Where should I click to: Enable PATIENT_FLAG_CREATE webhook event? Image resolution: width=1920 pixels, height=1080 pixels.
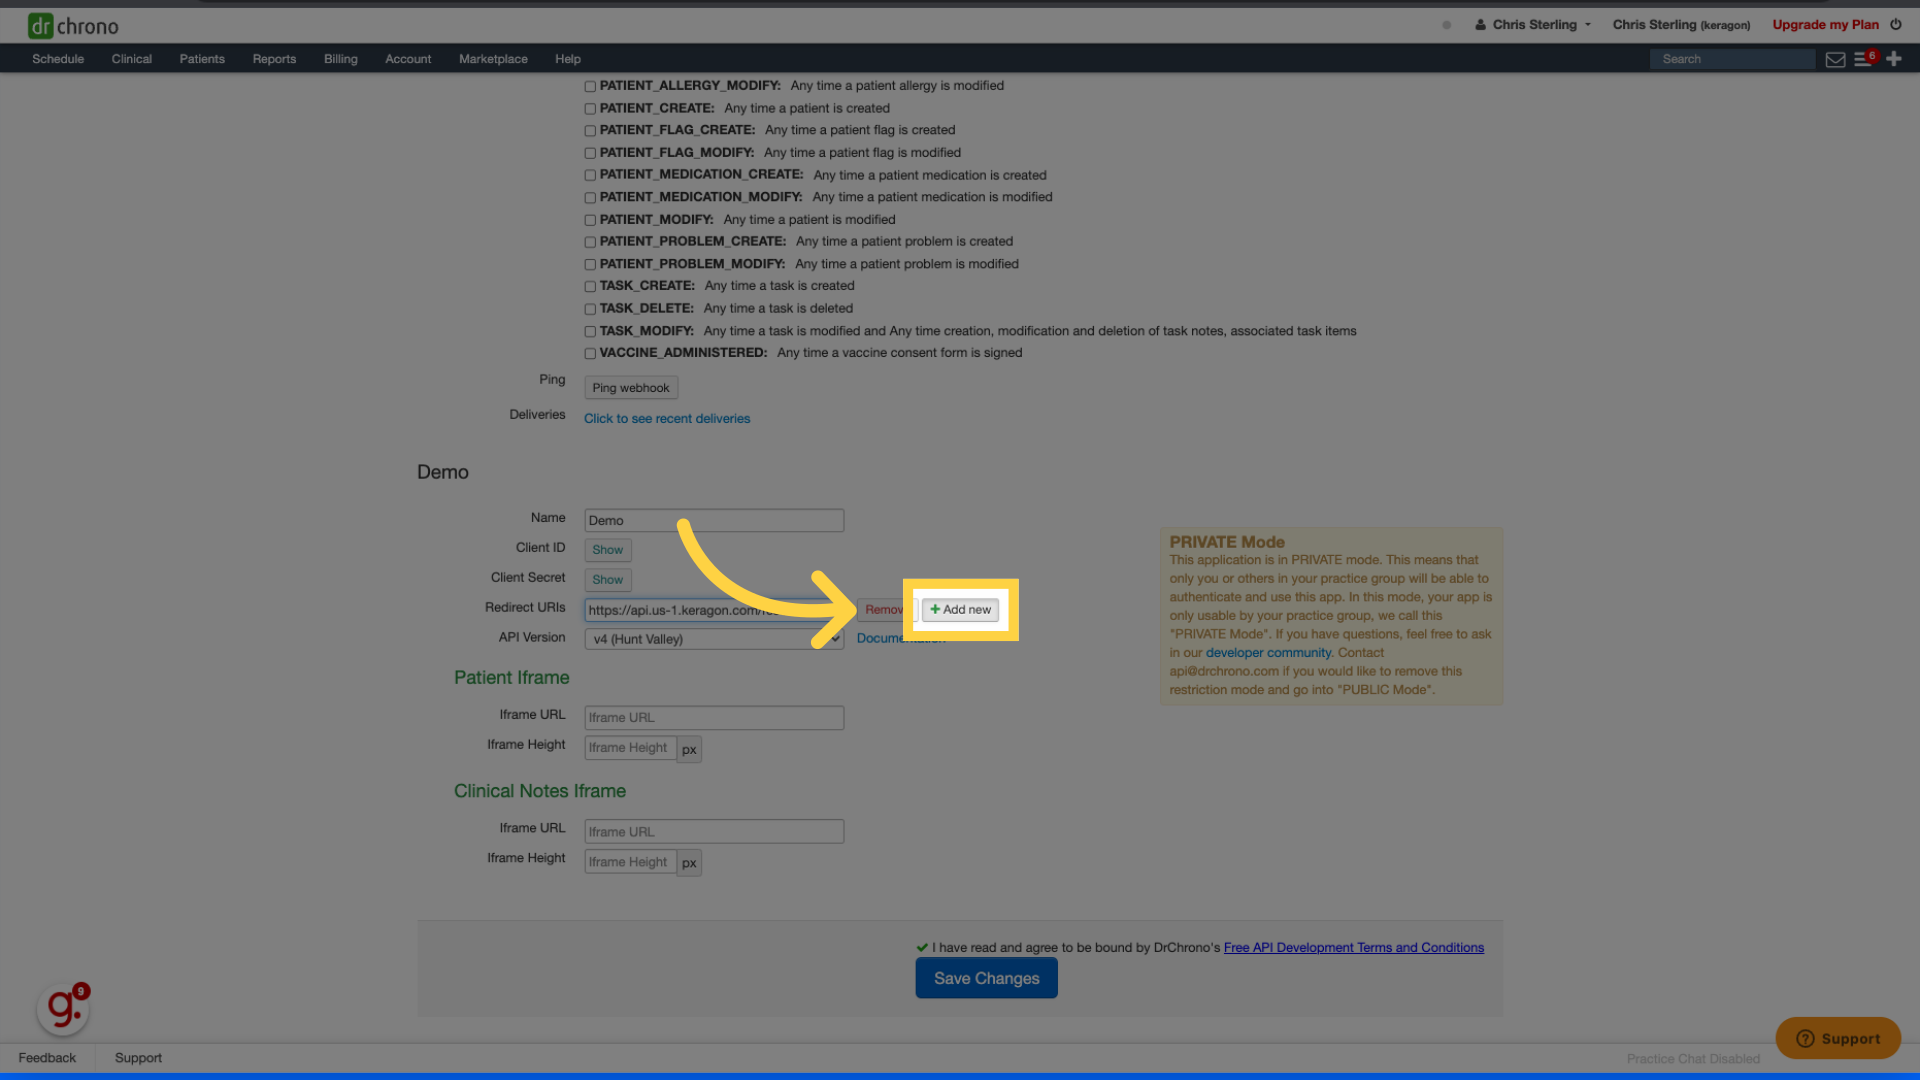[590, 131]
